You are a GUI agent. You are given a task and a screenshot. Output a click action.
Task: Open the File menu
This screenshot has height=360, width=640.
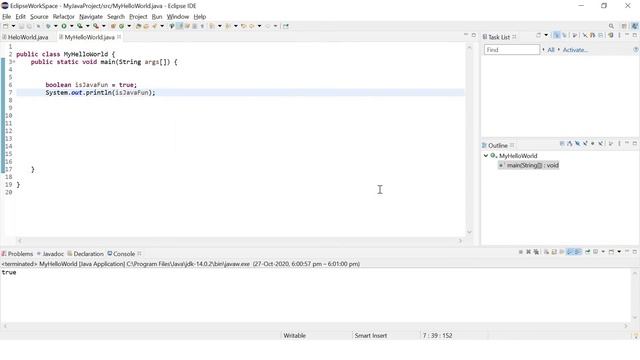[7, 17]
